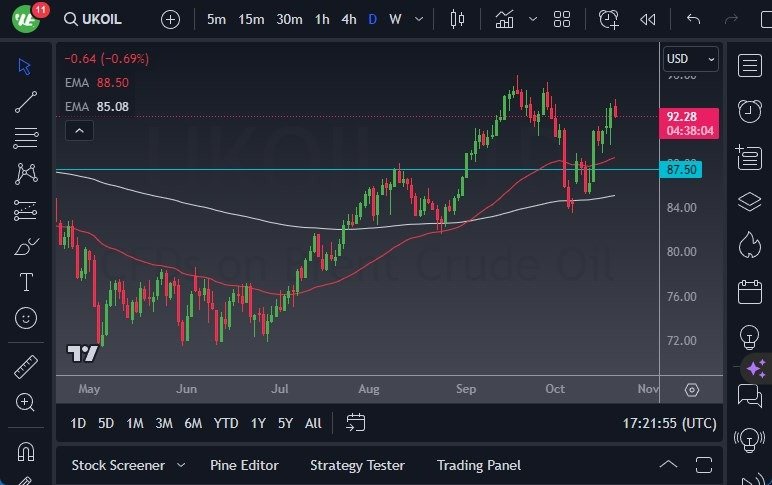Image resolution: width=772 pixels, height=485 pixels.
Task: Select the daily D timeframe
Action: pyautogui.click(x=372, y=19)
